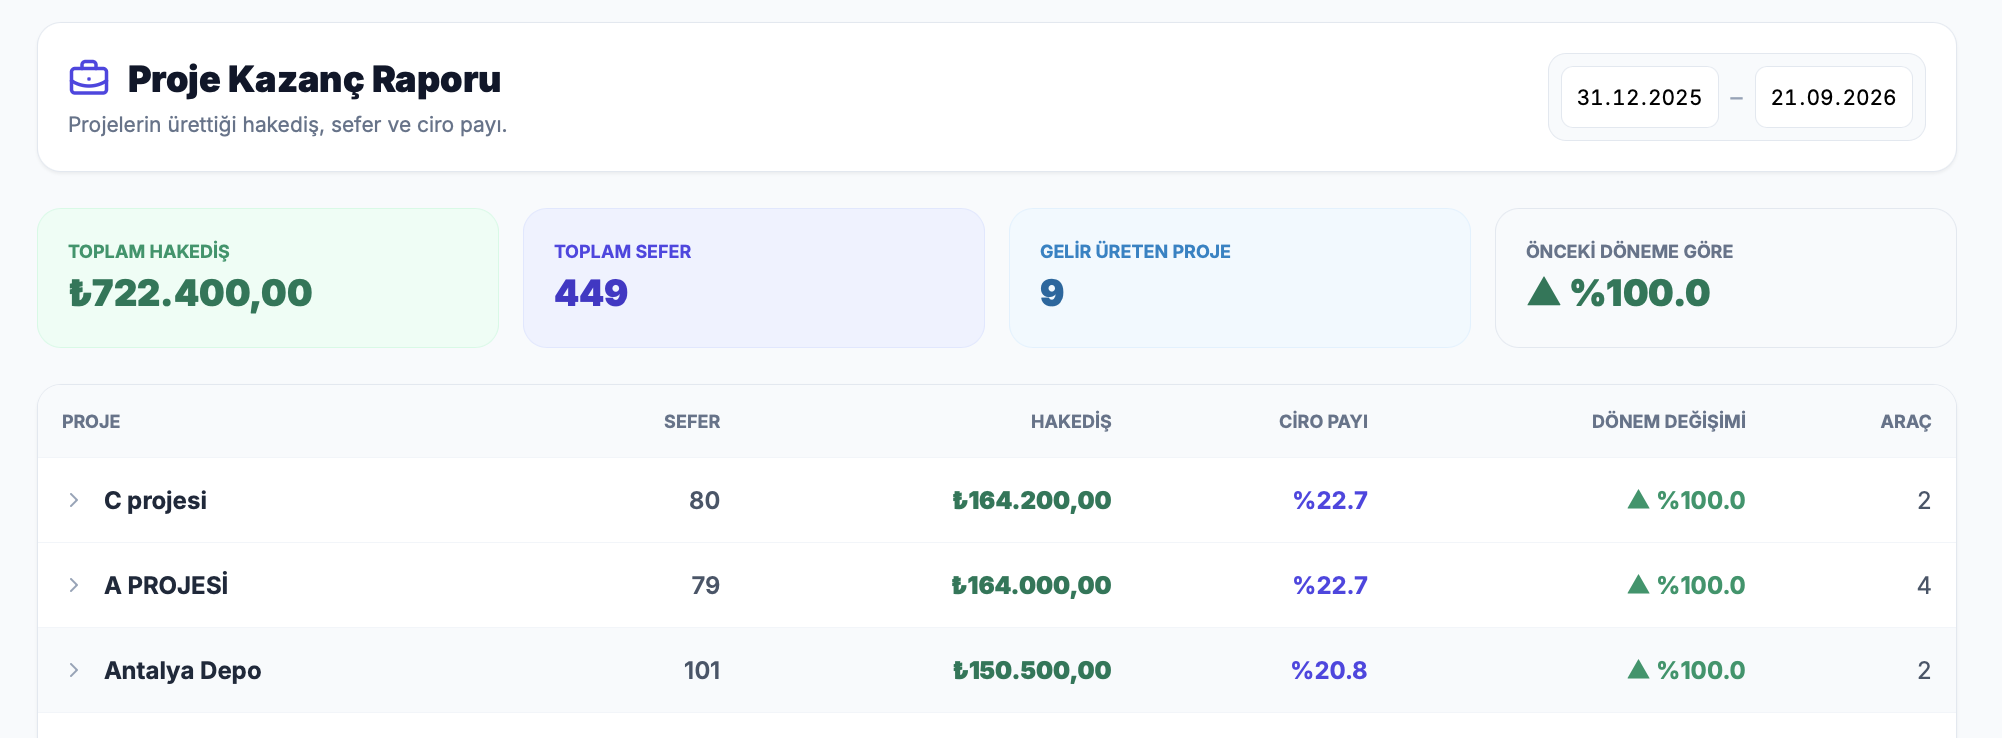The width and height of the screenshot is (2002, 738).
Task: Click the A PROJESİ name
Action: (166, 585)
